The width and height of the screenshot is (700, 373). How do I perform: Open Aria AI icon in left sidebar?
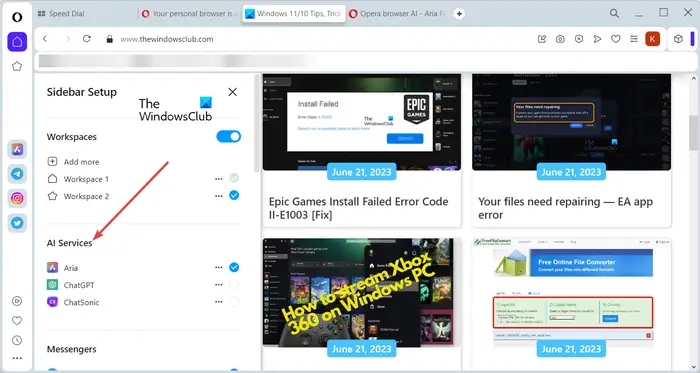17,149
